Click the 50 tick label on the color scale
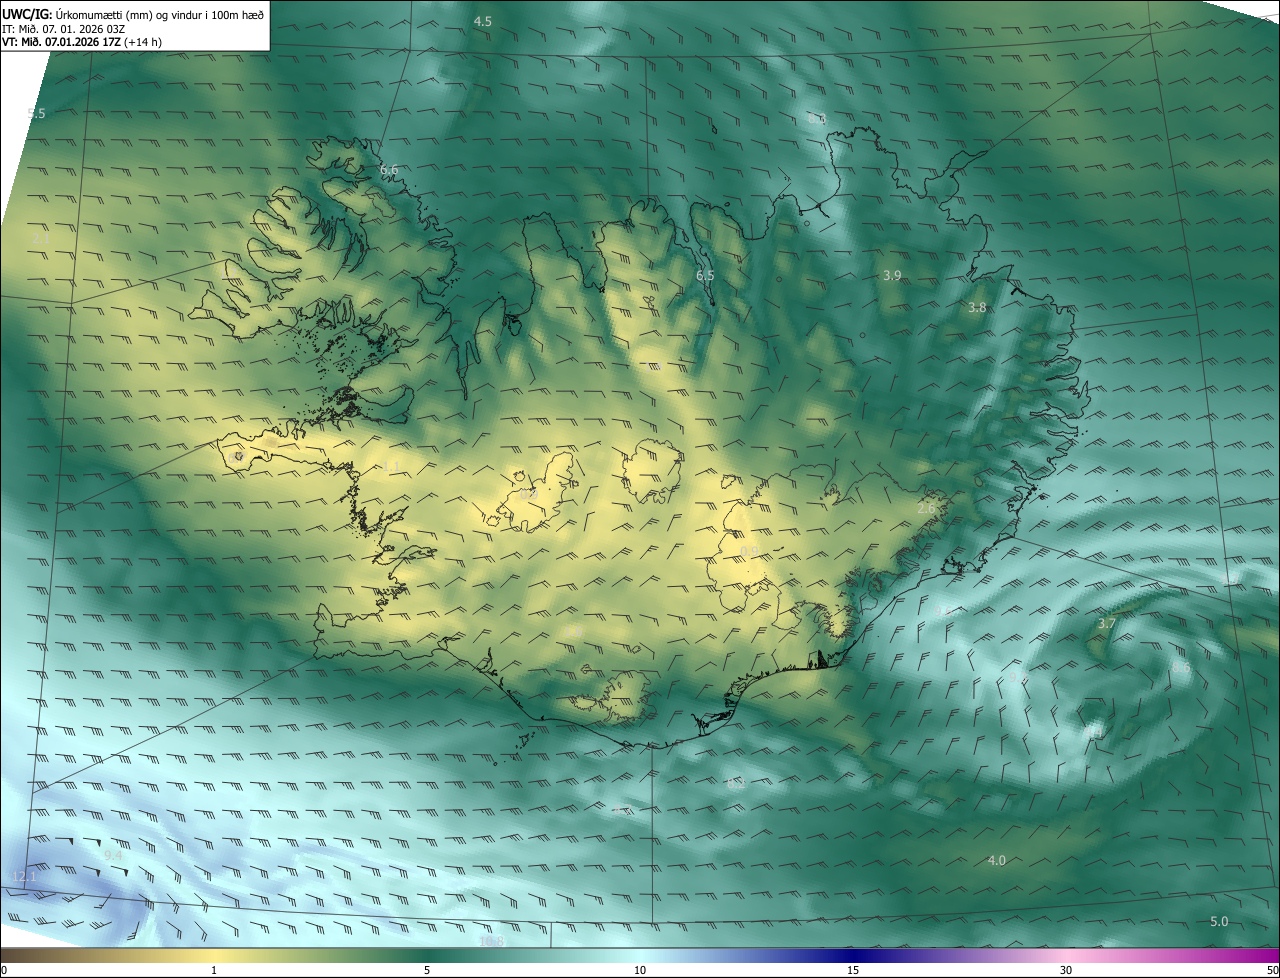 [1273, 970]
